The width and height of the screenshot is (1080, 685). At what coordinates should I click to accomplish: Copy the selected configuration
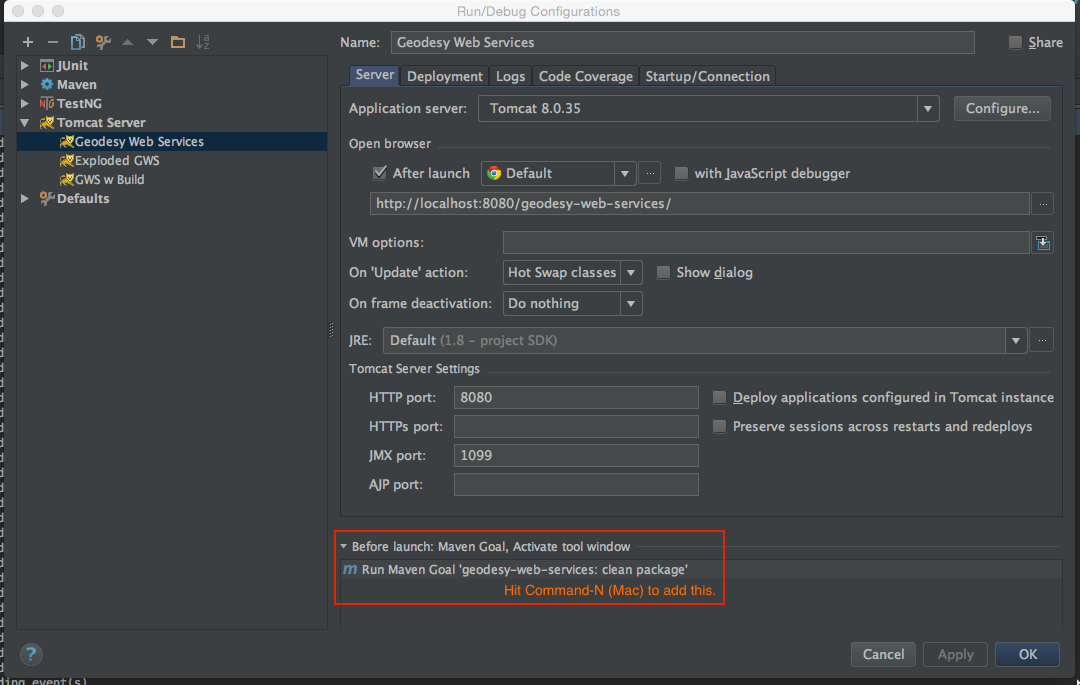coord(78,42)
